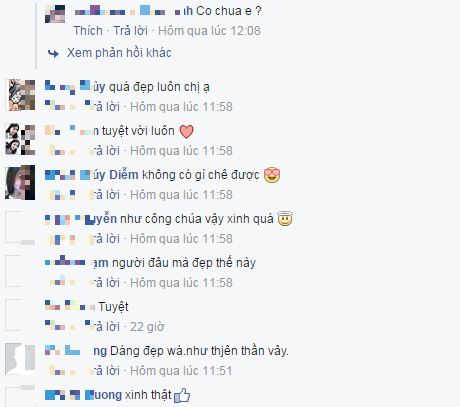Click 'Thích' on the 'Co chua e ?' reply
This screenshot has height=407, width=460.
click(x=88, y=31)
